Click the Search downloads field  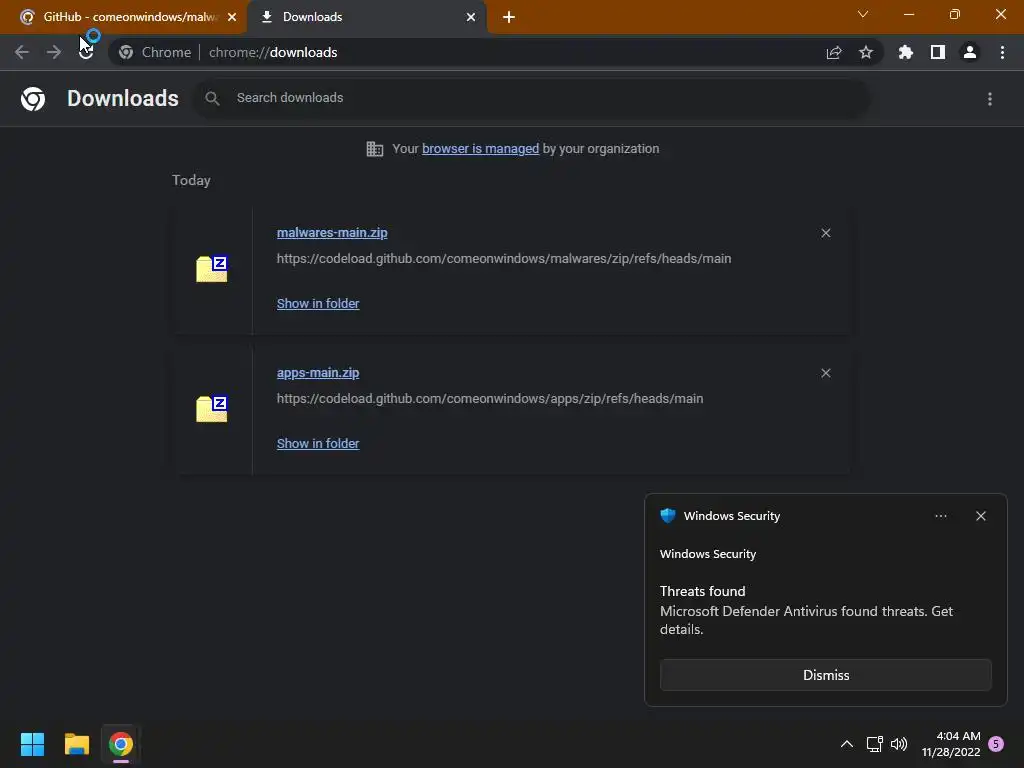pos(532,98)
